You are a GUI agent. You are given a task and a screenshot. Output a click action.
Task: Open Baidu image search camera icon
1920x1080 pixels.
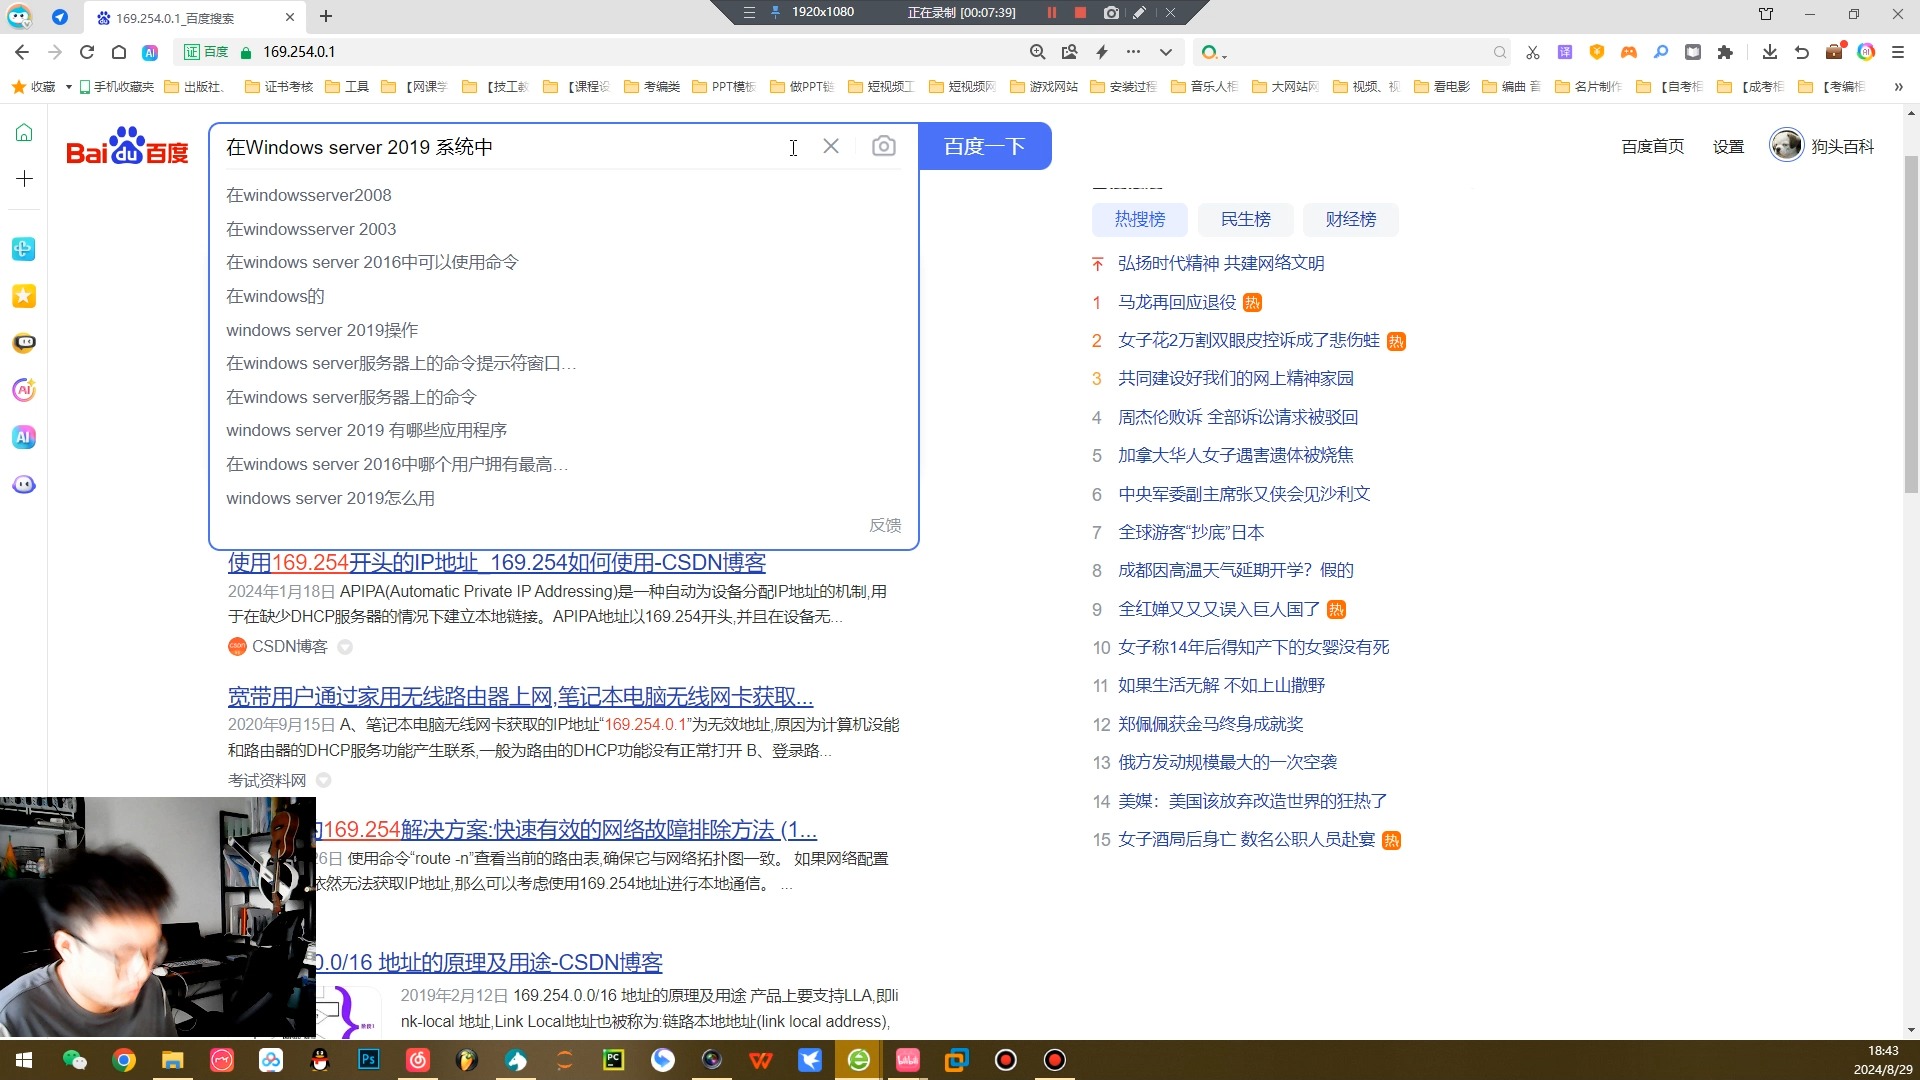pyautogui.click(x=883, y=146)
